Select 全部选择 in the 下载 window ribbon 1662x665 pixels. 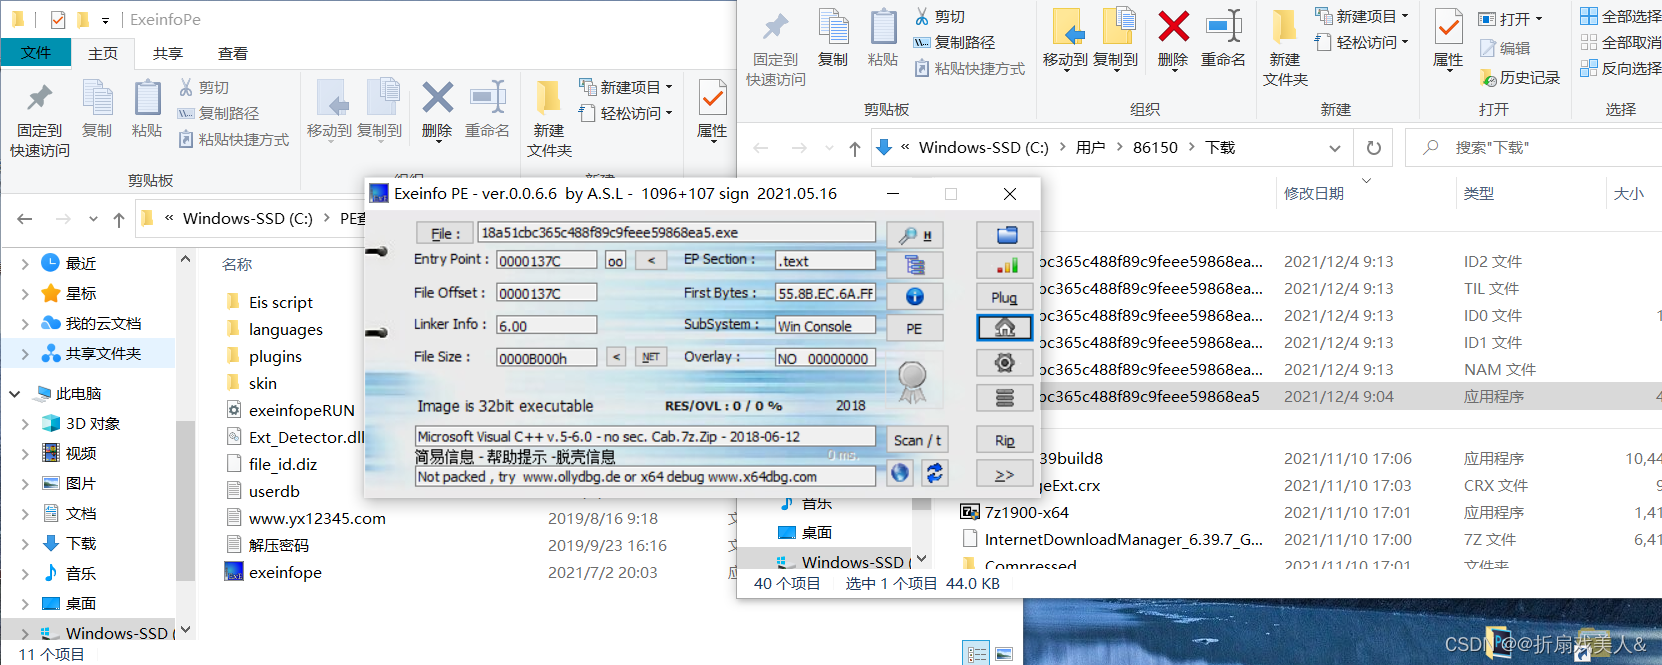coord(1621,16)
